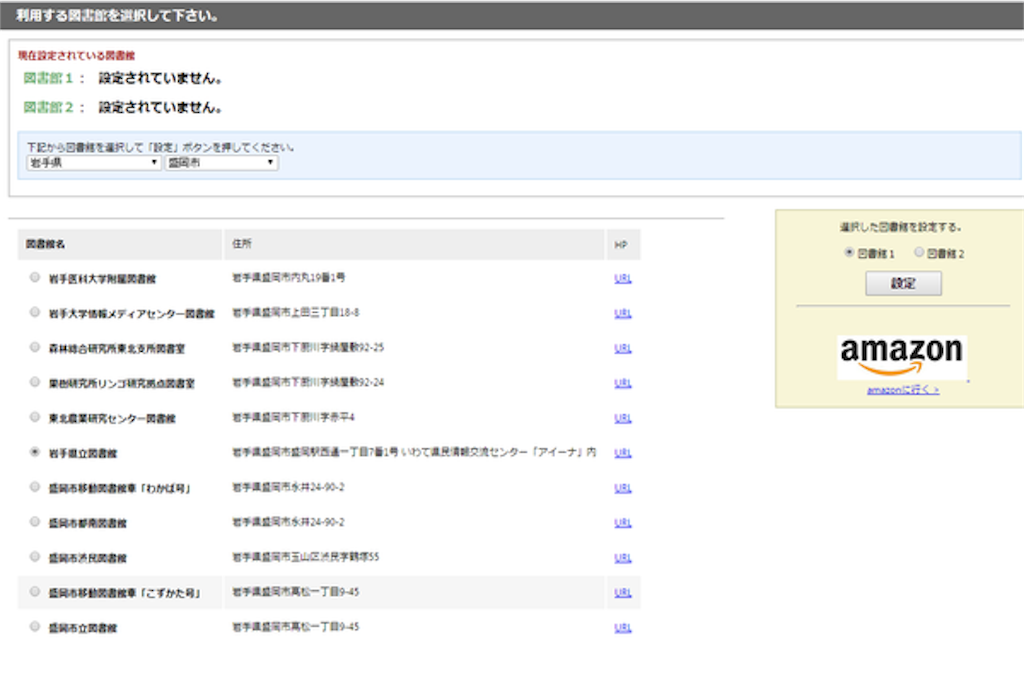The width and height of the screenshot is (1024, 692).
Task: Select radio for 盛岡市都南図書館
Action: (x=35, y=522)
